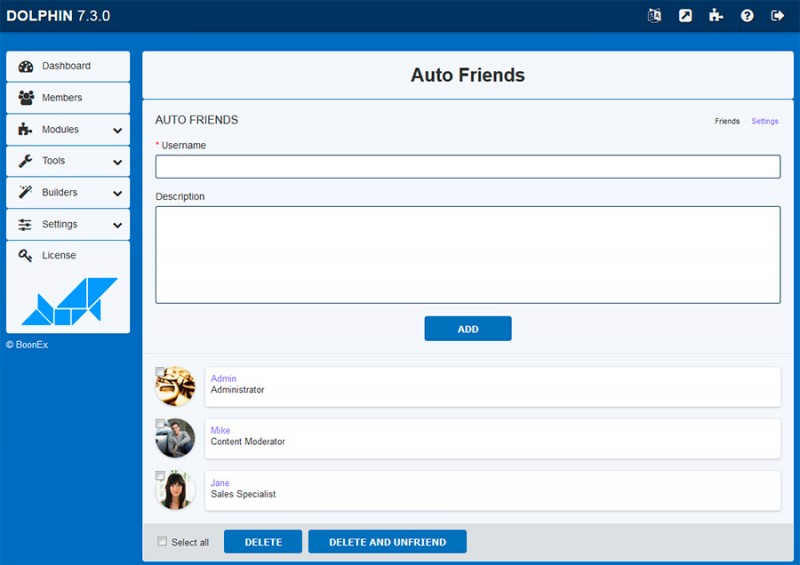The image size is (800, 565).
Task: Focus the Description text area
Action: coord(468,255)
